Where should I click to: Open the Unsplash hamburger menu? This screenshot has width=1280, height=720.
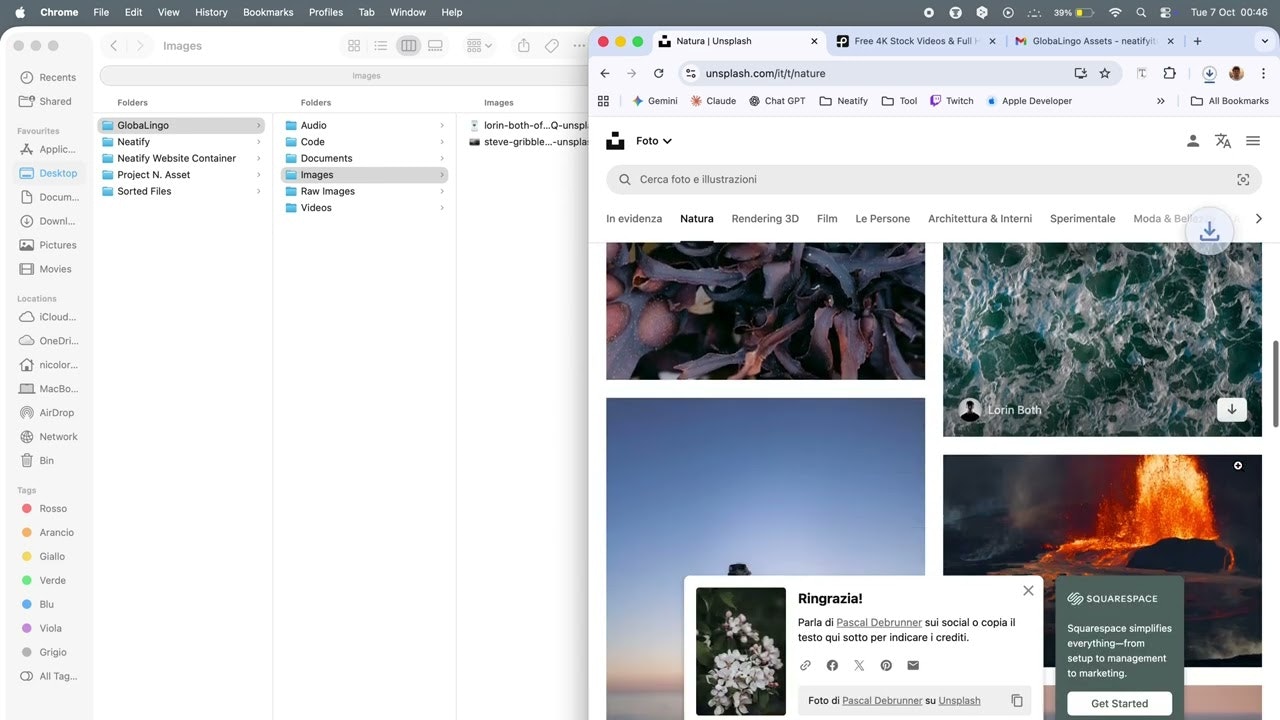pos(1253,141)
